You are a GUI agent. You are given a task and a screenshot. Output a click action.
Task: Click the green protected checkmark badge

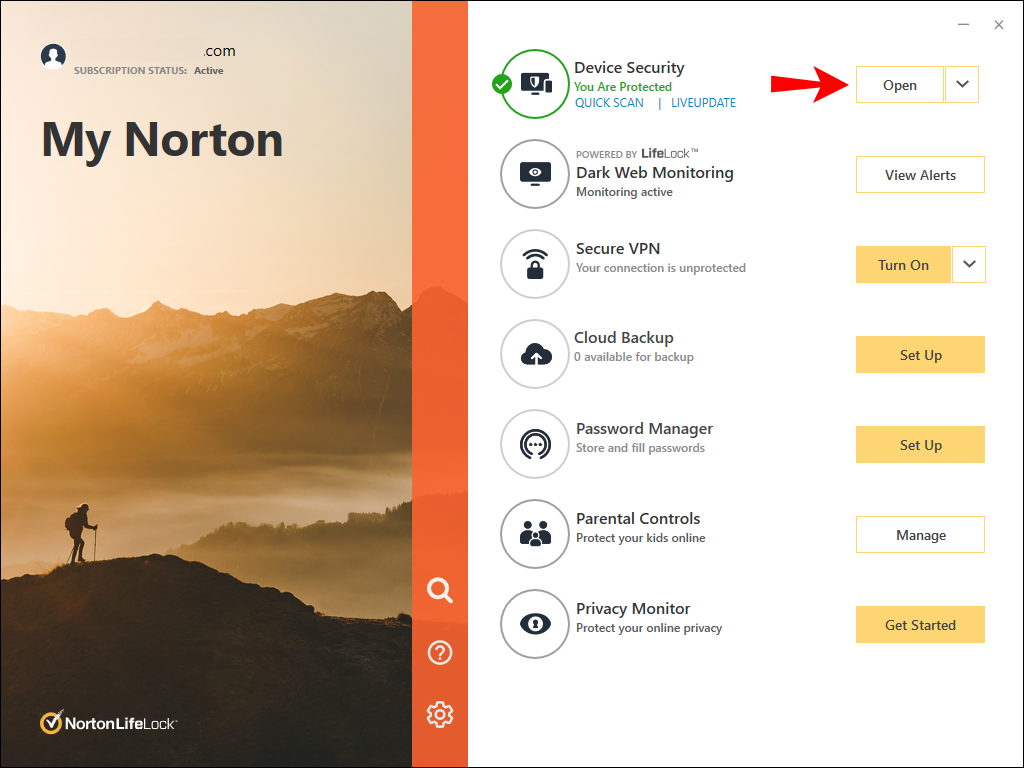pyautogui.click(x=502, y=84)
